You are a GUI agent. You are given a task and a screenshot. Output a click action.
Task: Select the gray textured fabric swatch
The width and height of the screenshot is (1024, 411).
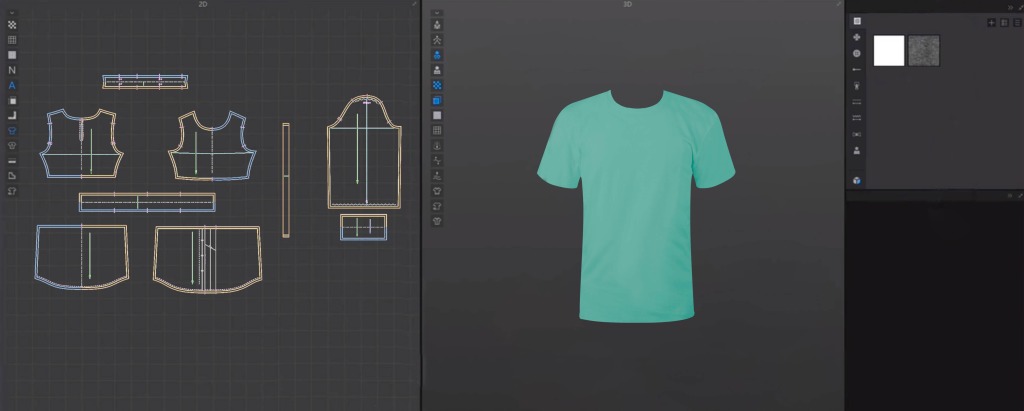(924, 51)
